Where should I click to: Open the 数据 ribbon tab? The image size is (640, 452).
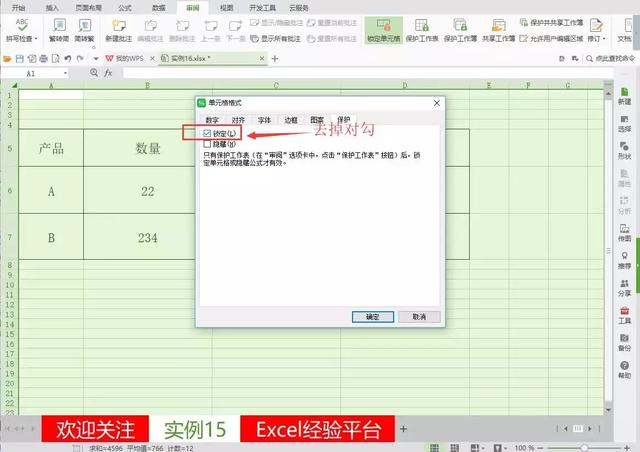click(x=159, y=7)
